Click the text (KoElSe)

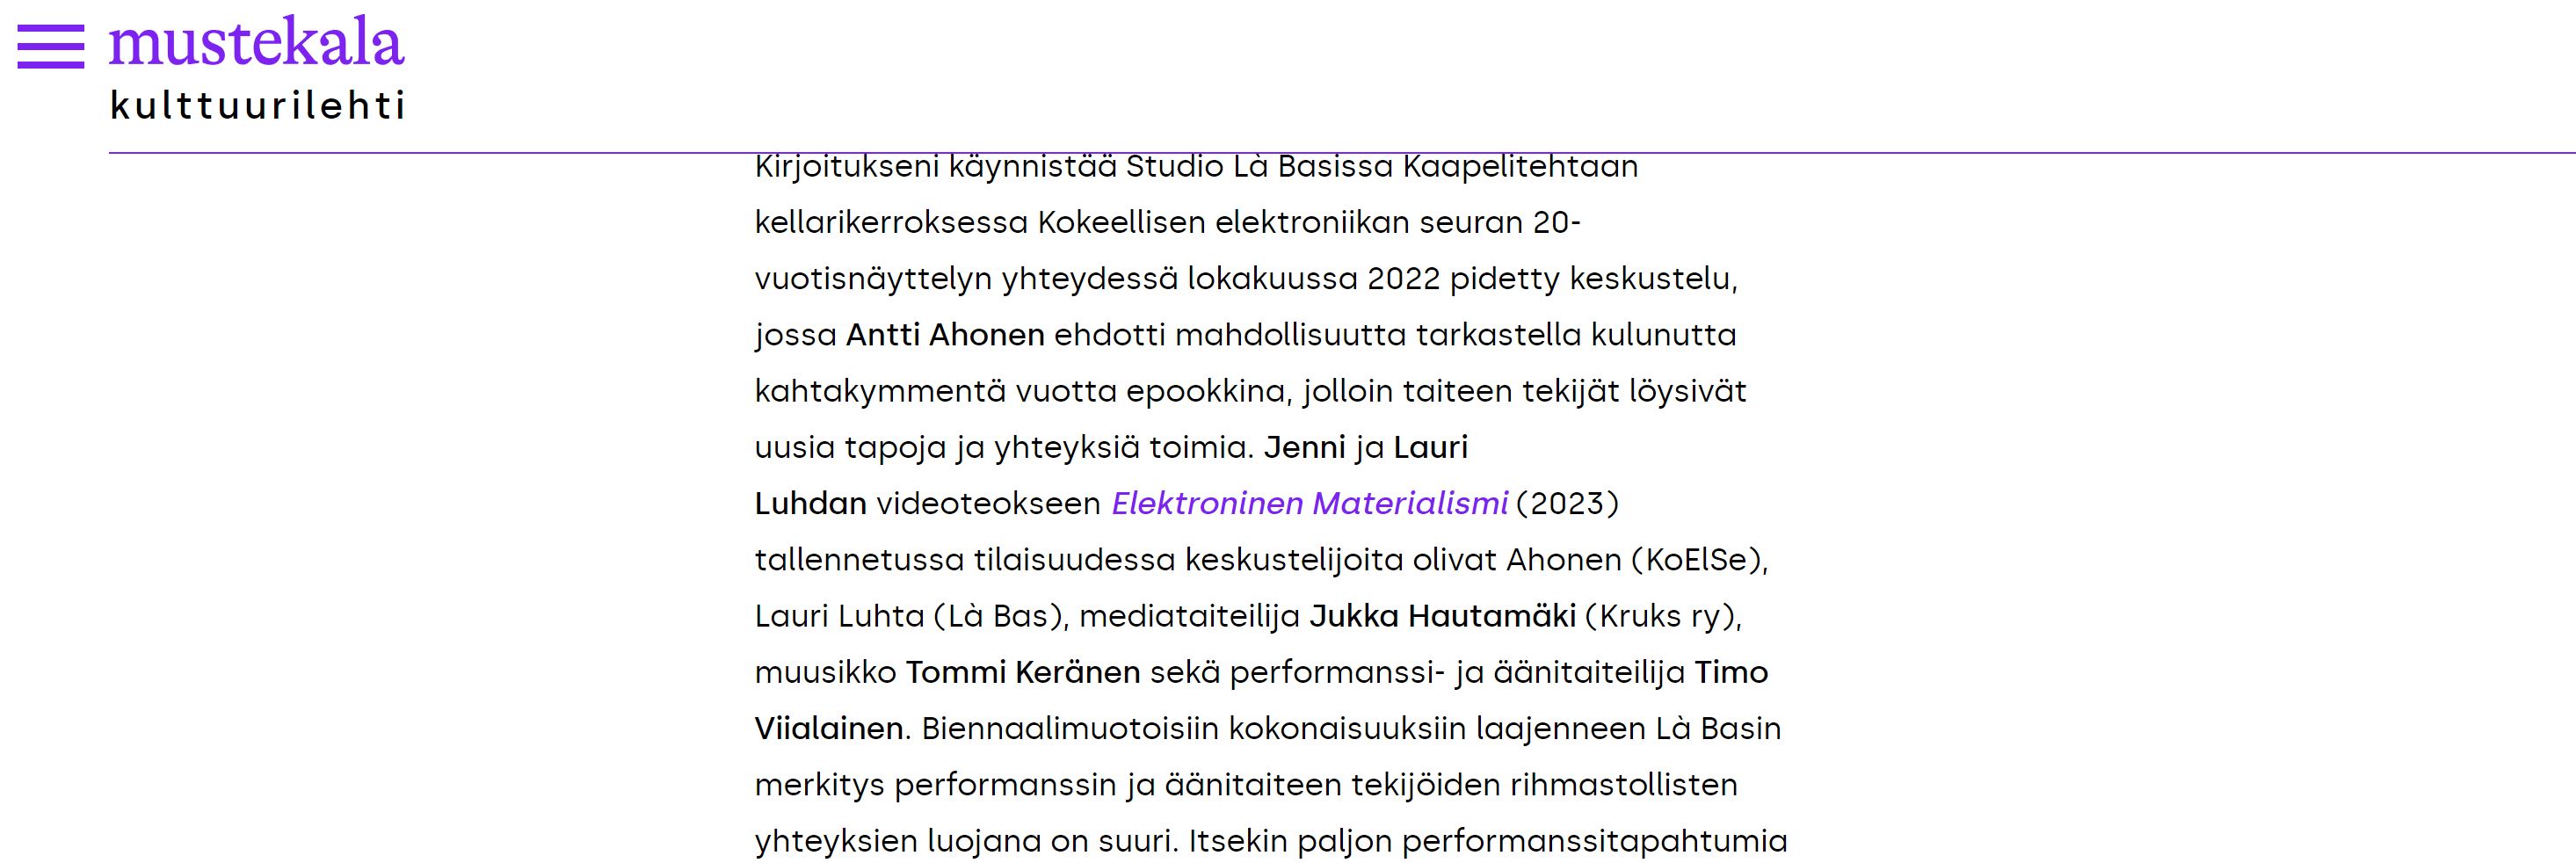click(1695, 560)
